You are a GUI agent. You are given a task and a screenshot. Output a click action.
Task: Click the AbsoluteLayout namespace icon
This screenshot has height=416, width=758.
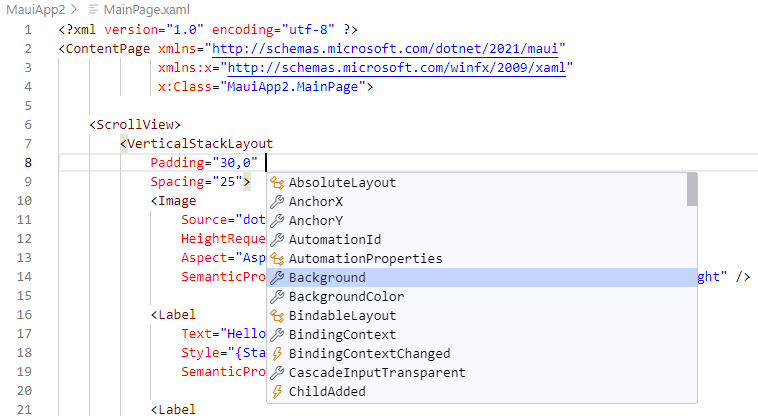(x=277, y=183)
